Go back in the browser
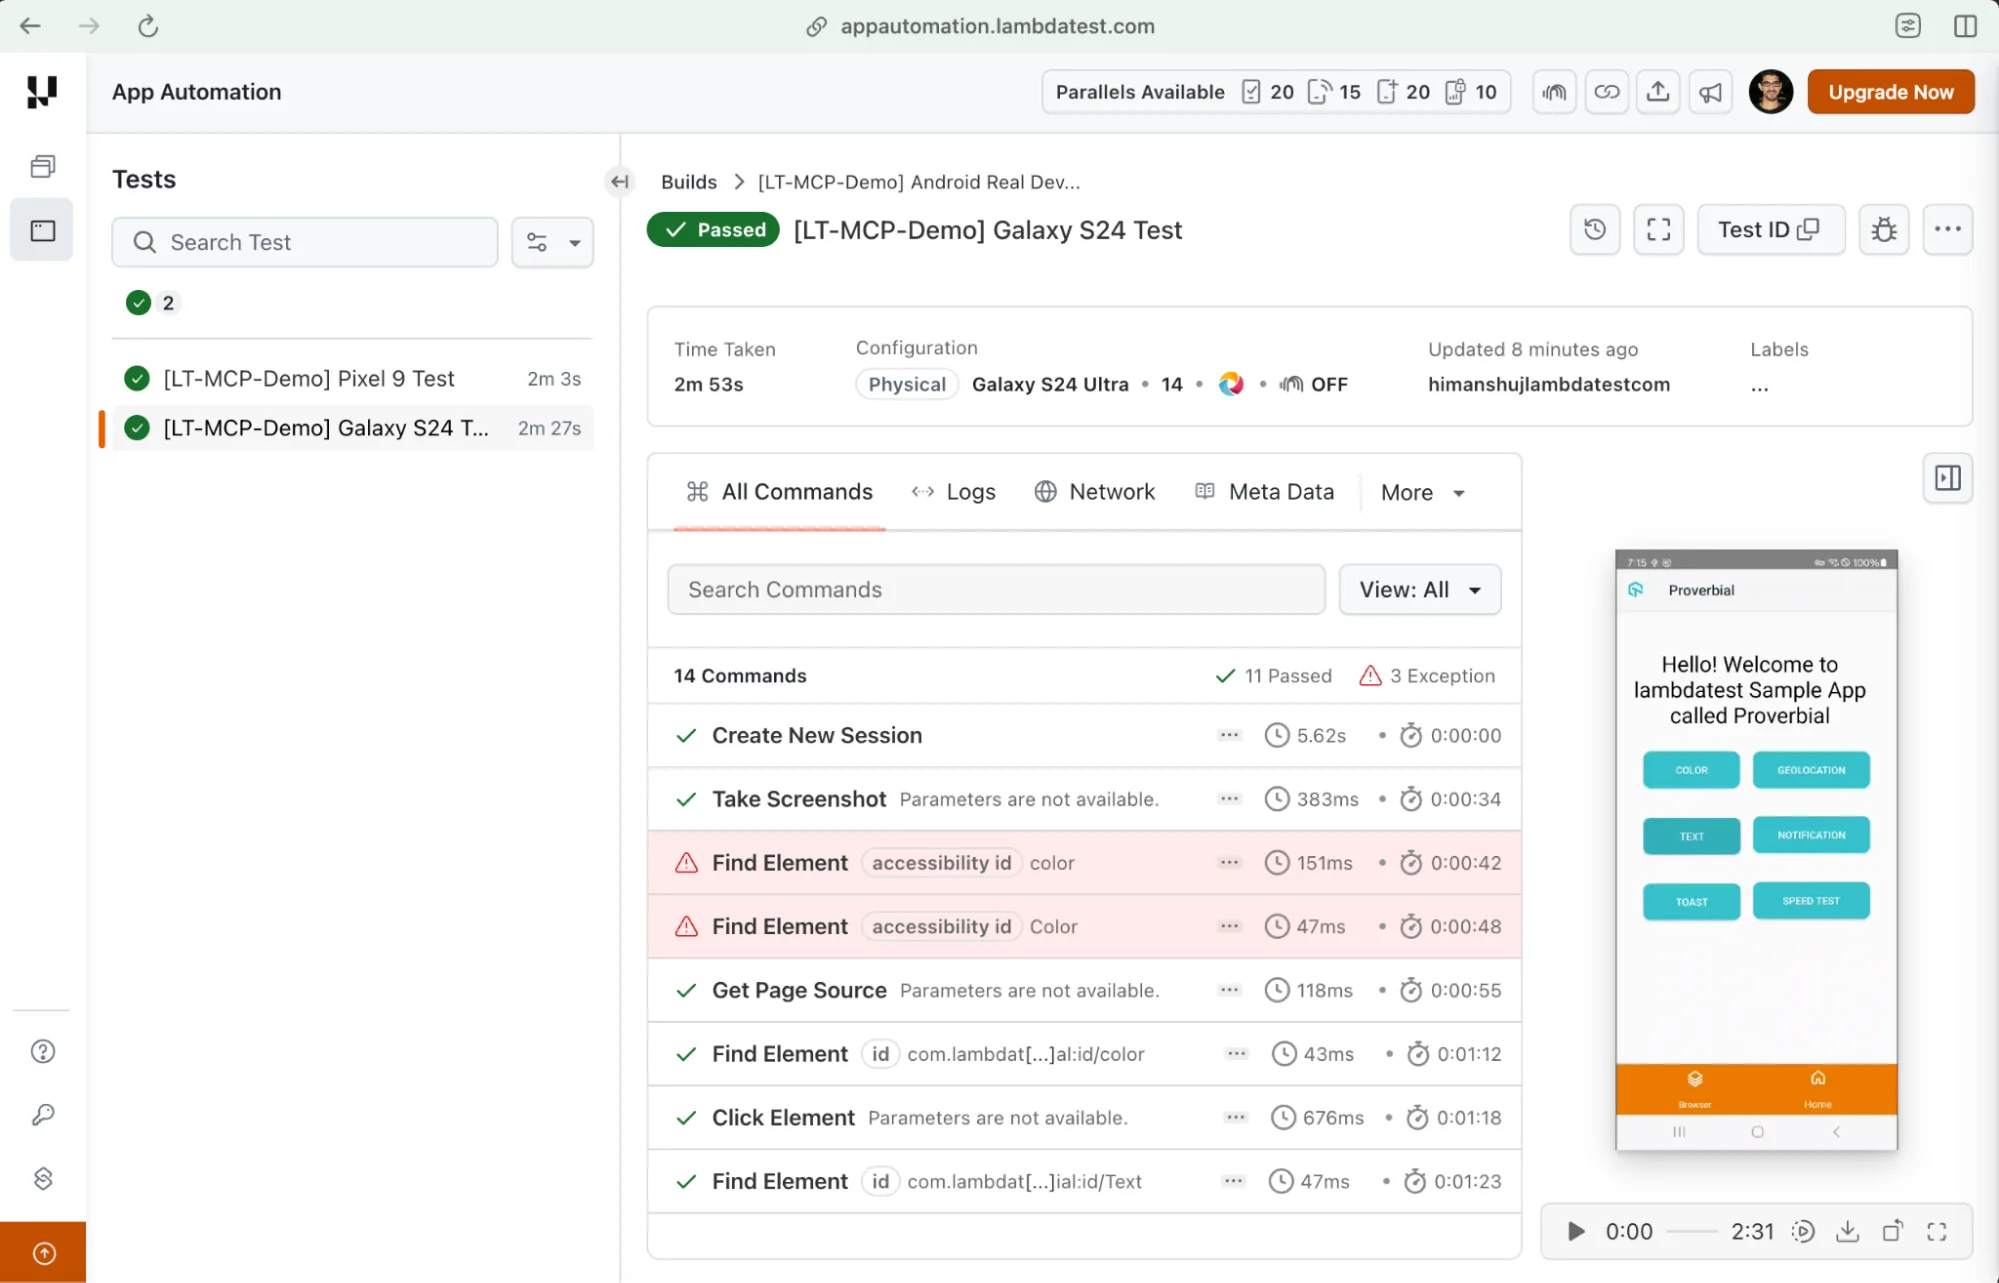The image size is (1999, 1283). point(30,26)
